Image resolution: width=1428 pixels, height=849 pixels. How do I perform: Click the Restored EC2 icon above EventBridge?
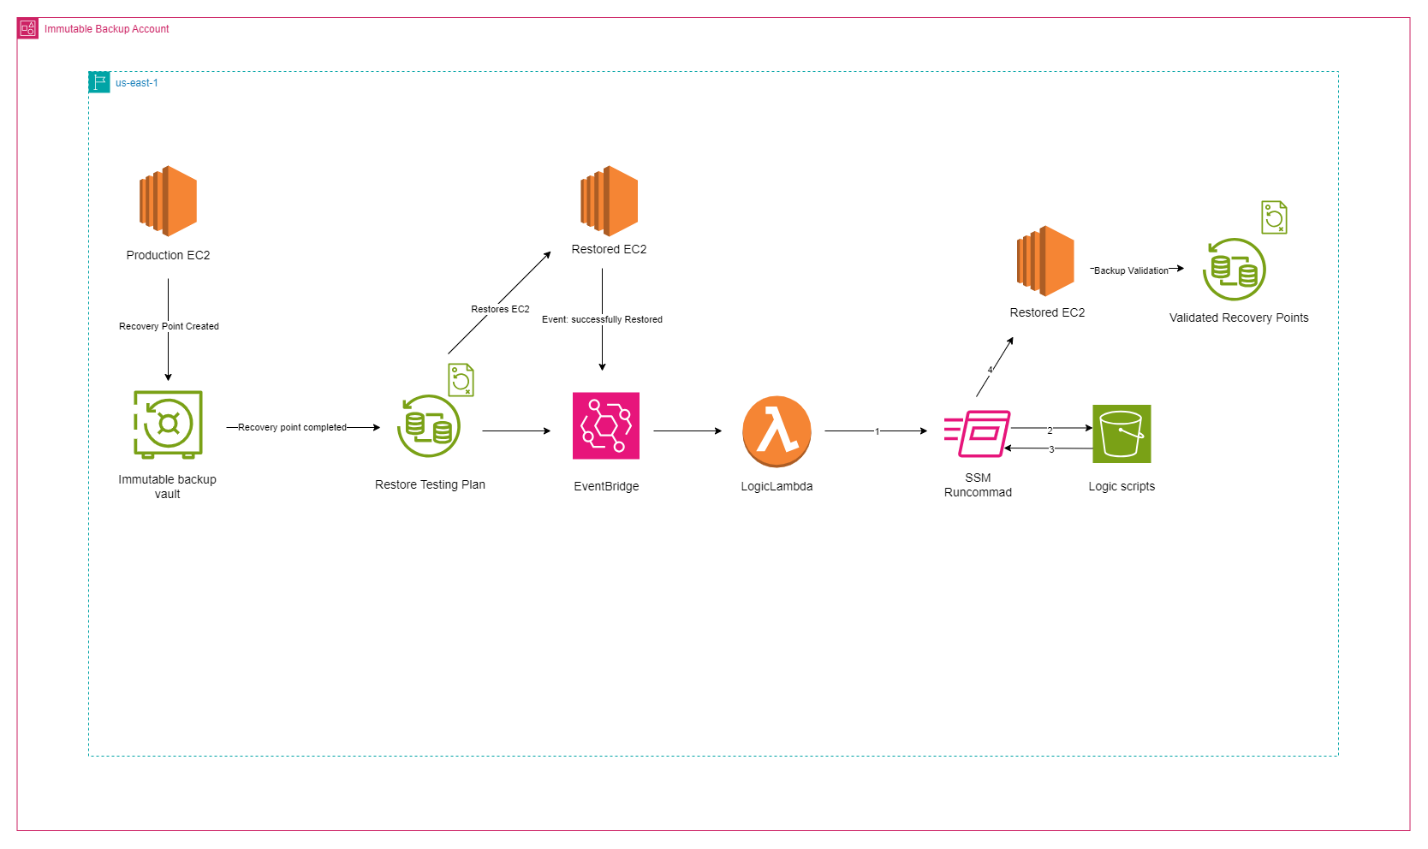point(609,201)
